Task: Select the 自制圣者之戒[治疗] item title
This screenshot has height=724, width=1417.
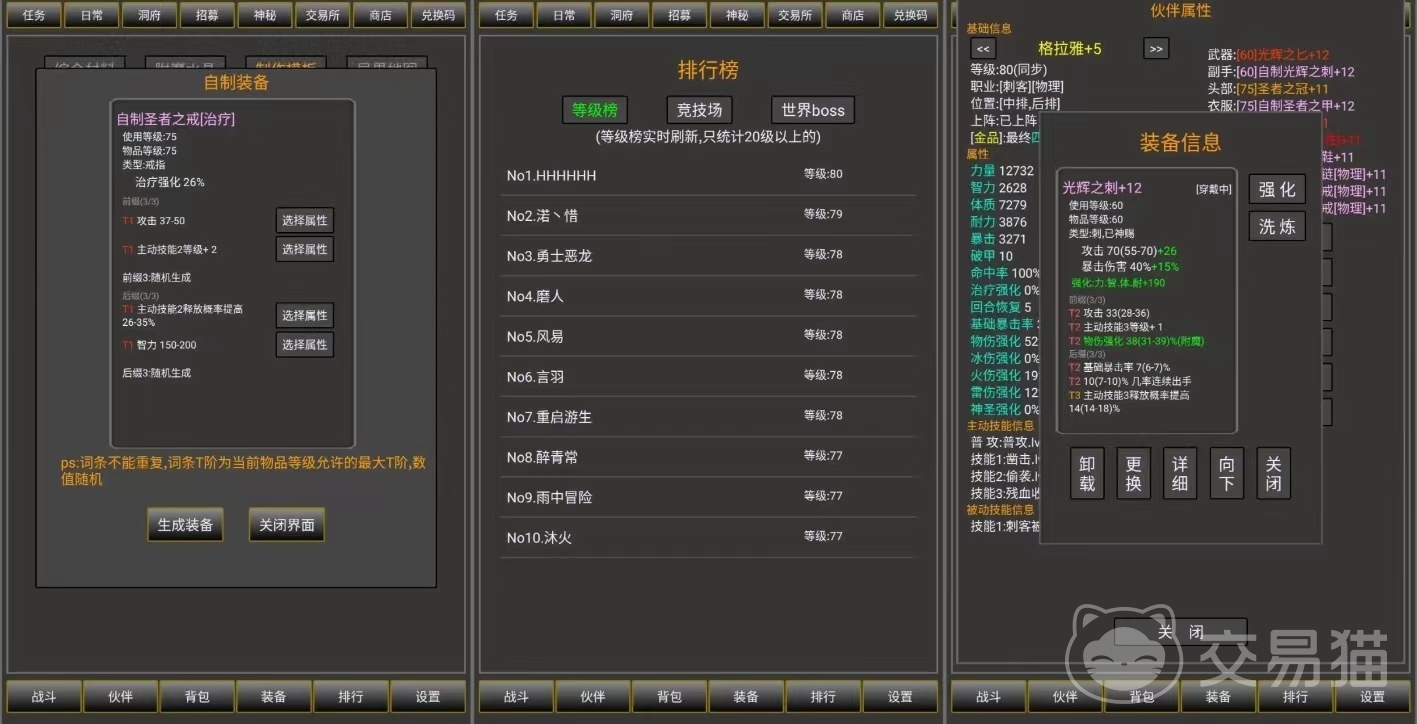Action: click(176, 119)
